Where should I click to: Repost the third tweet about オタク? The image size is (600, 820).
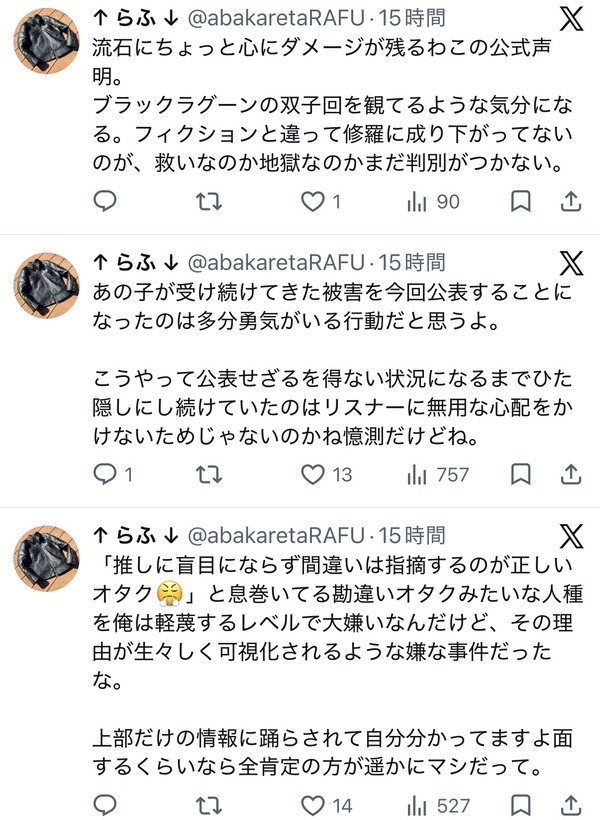tap(209, 805)
